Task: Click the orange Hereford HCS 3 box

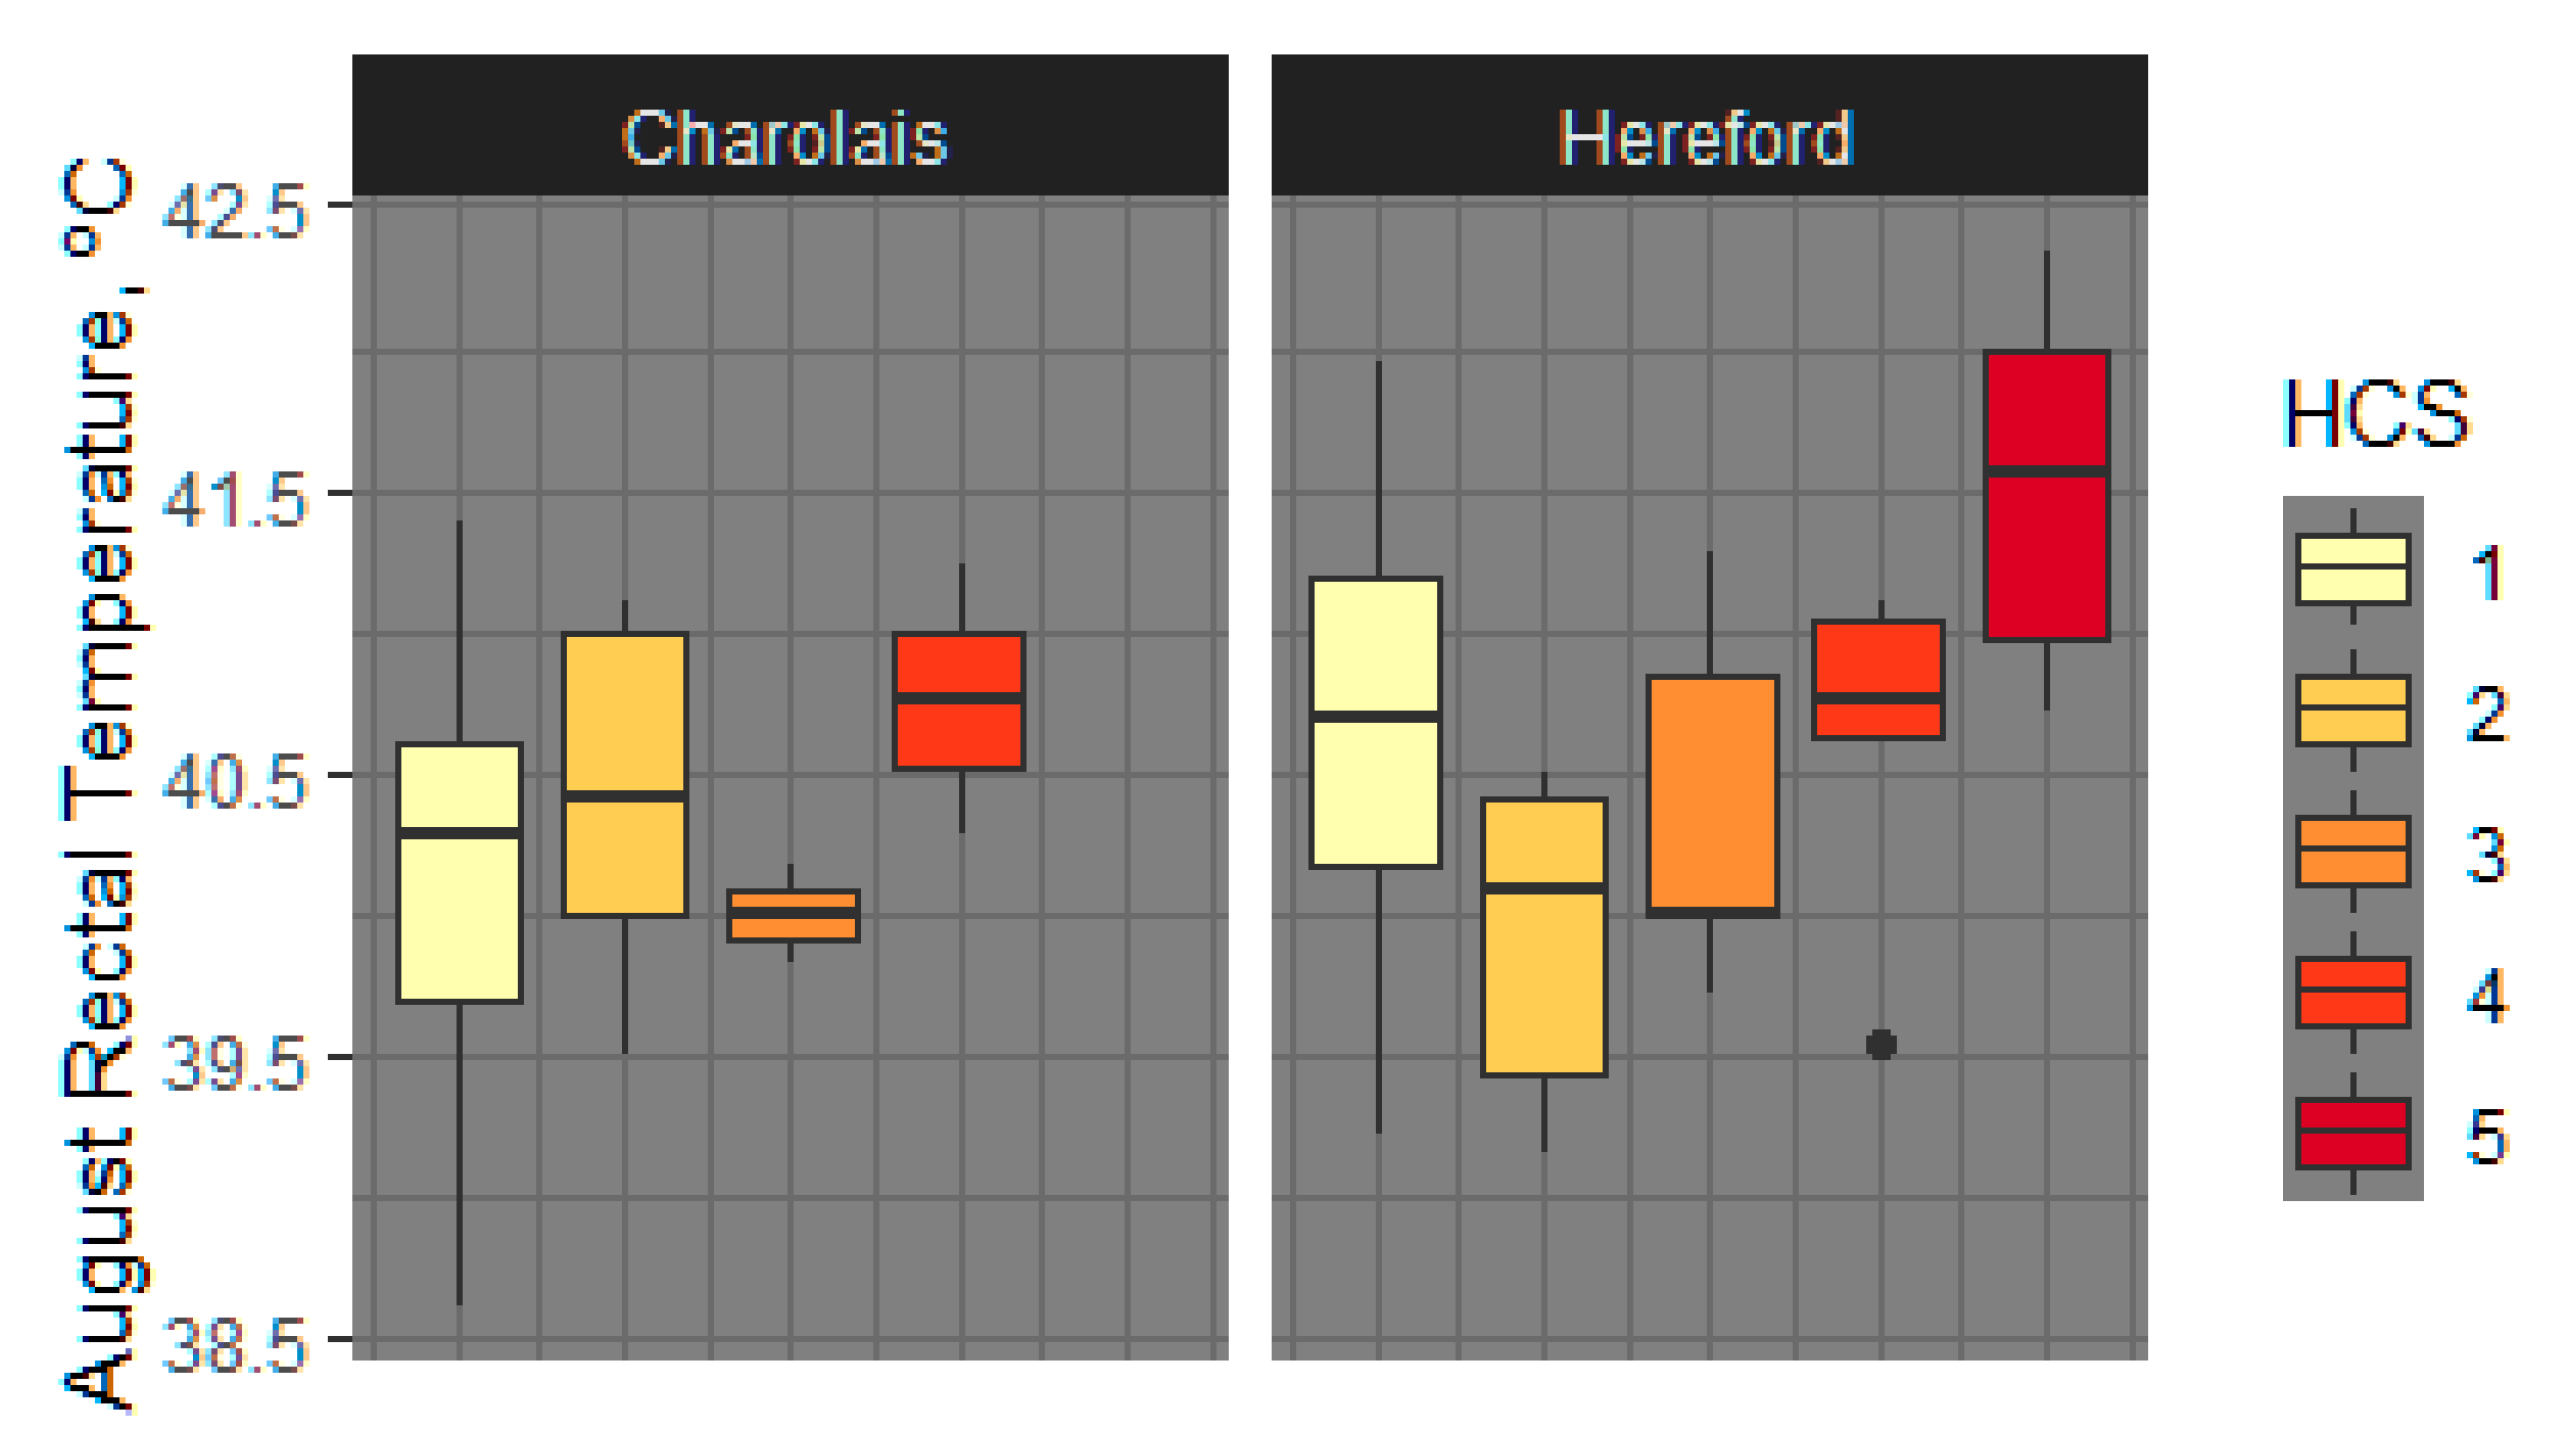Action: [1711, 795]
